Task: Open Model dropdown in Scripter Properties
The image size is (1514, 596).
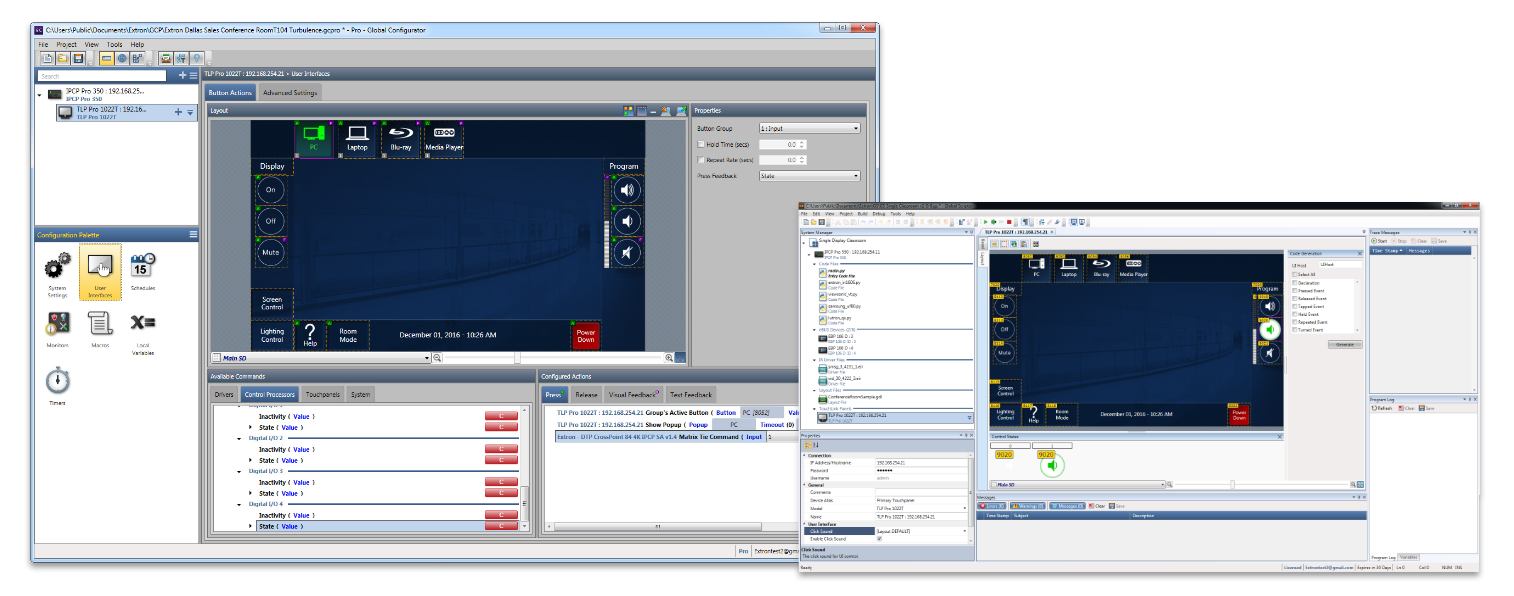Action: pos(965,508)
